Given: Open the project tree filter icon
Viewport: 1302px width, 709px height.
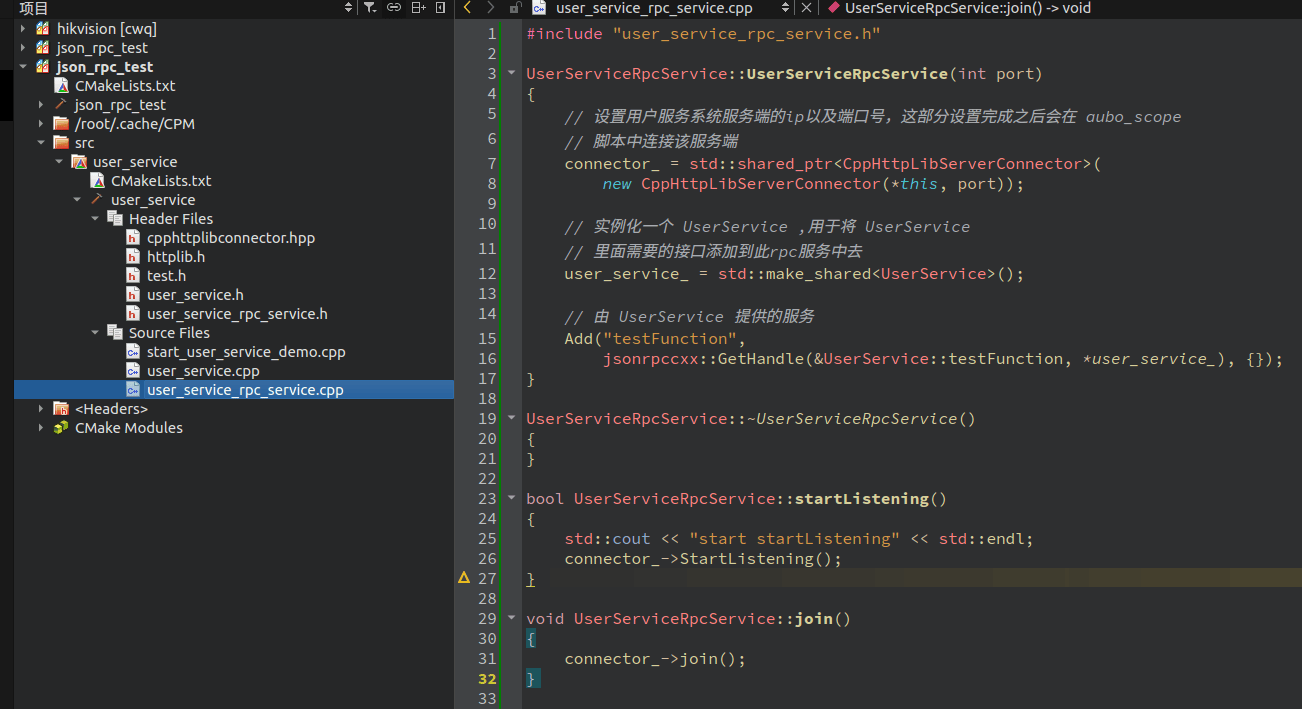Looking at the screenshot, I should coord(369,7).
